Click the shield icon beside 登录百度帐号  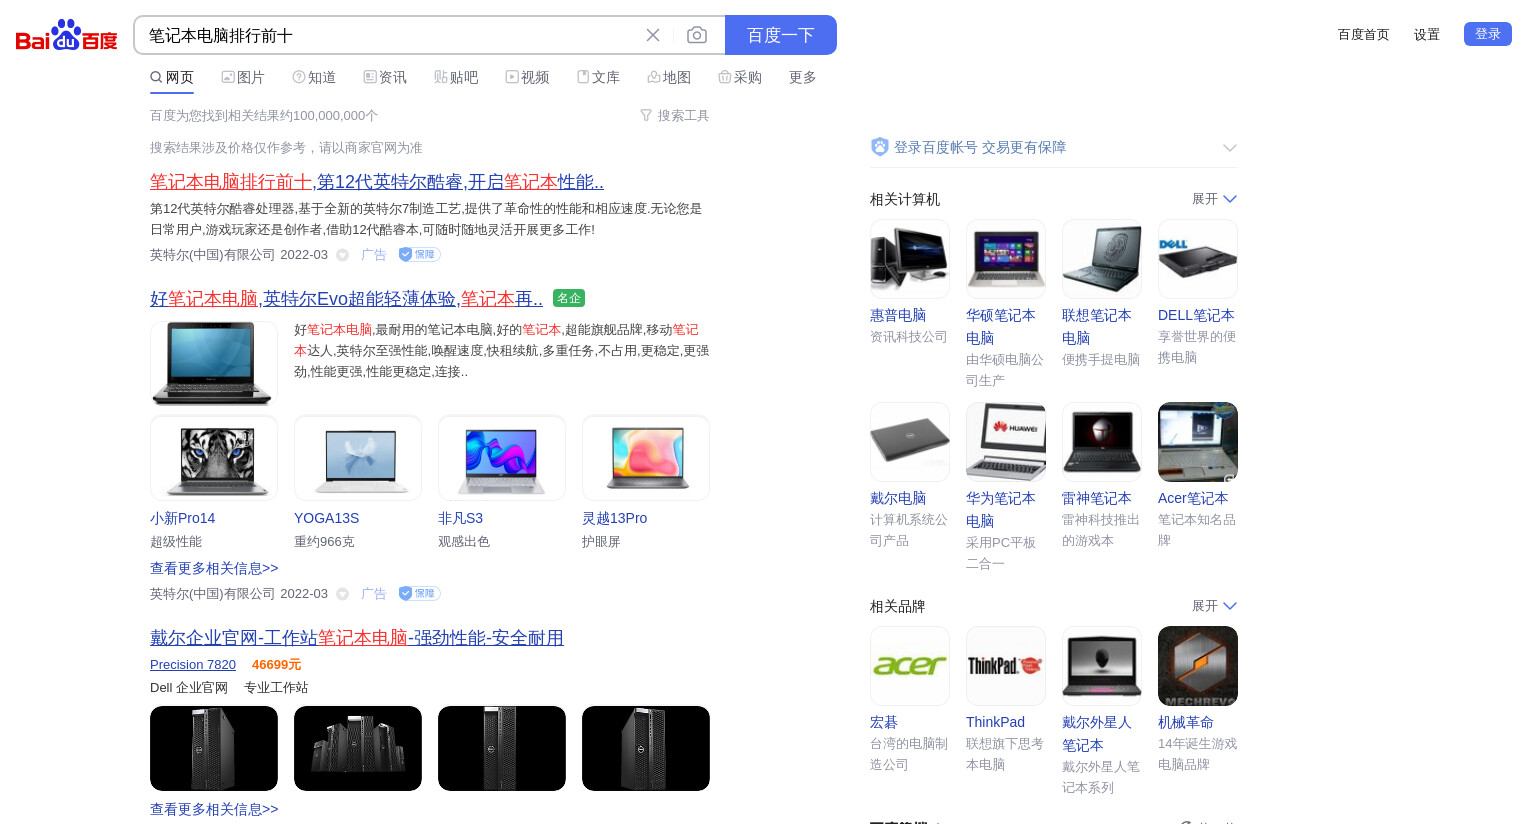(x=880, y=147)
